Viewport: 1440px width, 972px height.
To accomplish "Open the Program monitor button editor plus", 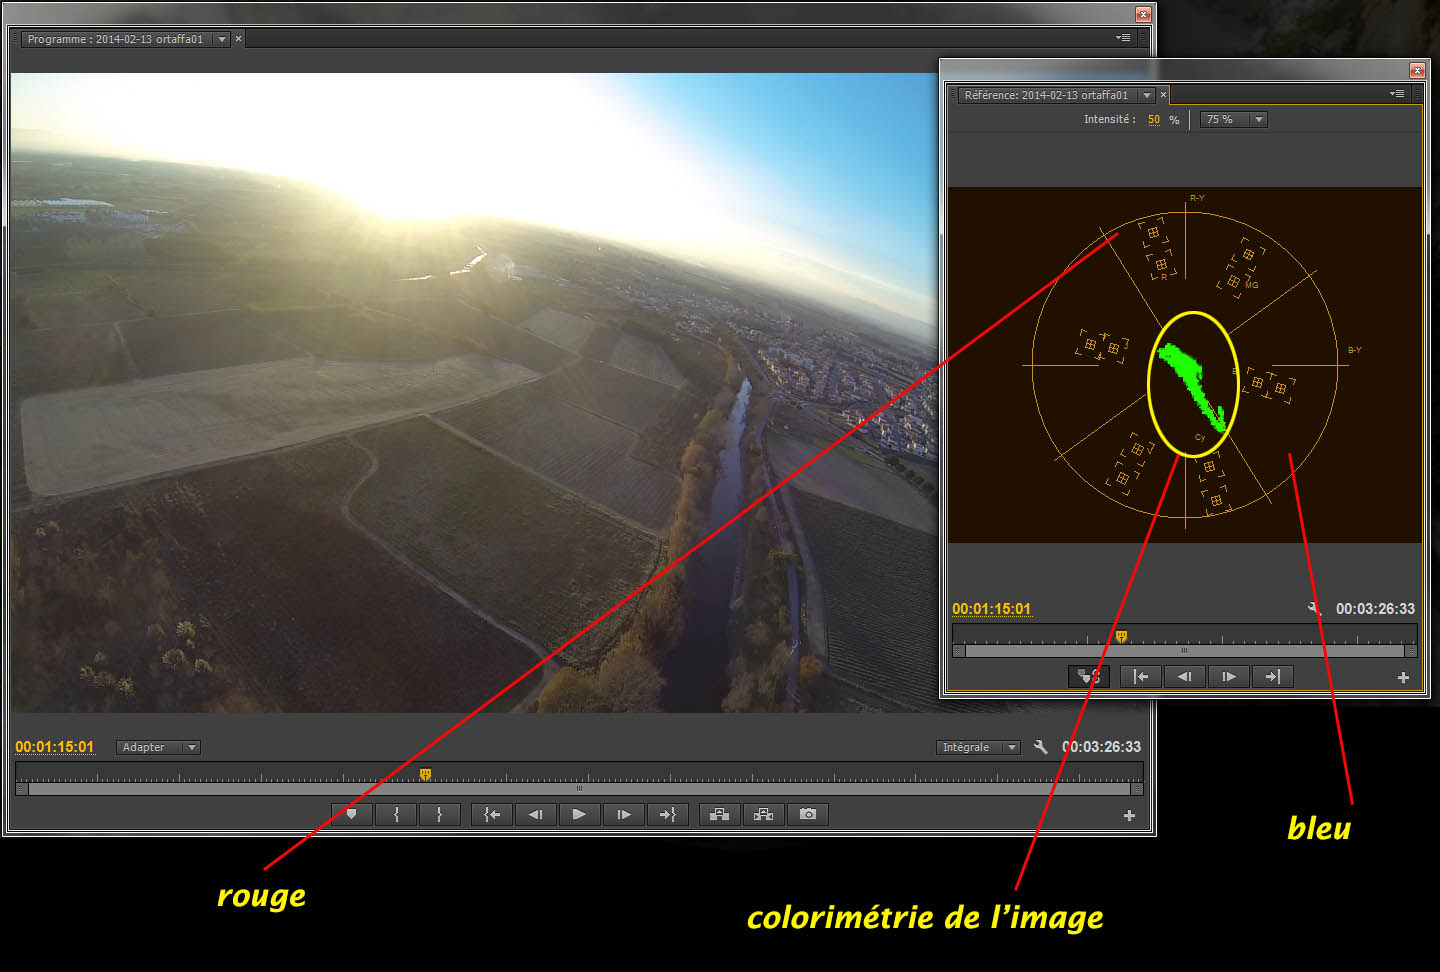I will pos(1129,816).
